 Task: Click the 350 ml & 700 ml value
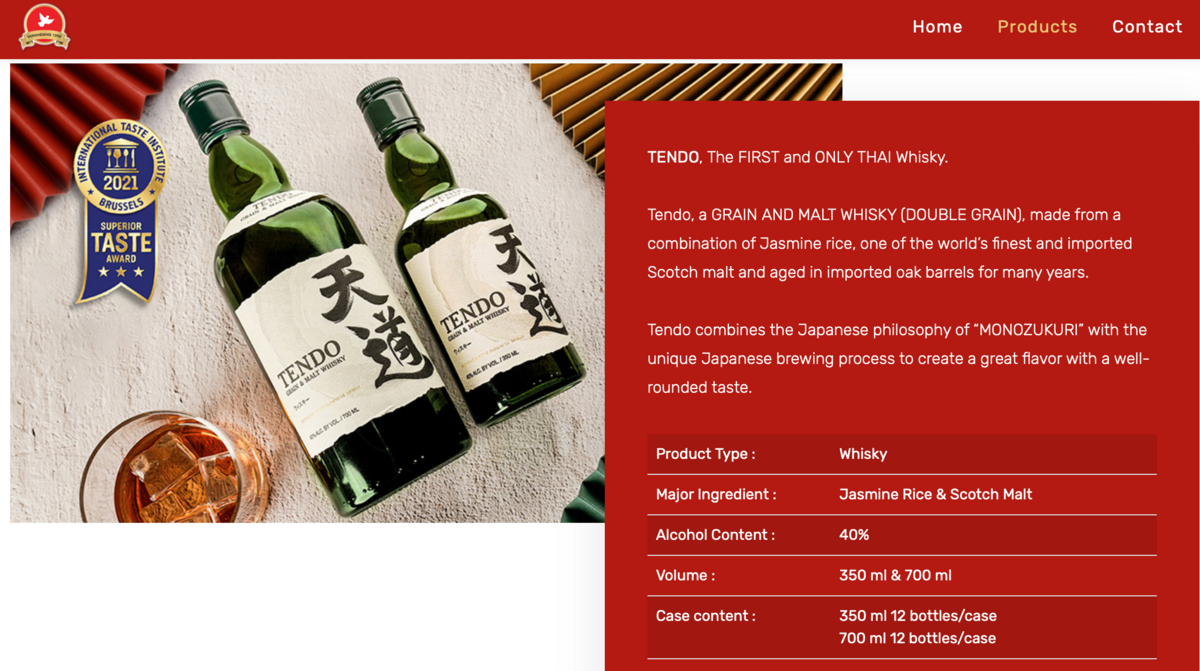[895, 576]
